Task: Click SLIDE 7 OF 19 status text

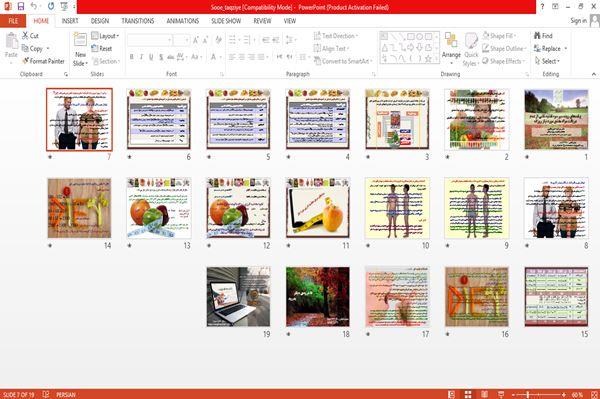Action: click(18, 394)
